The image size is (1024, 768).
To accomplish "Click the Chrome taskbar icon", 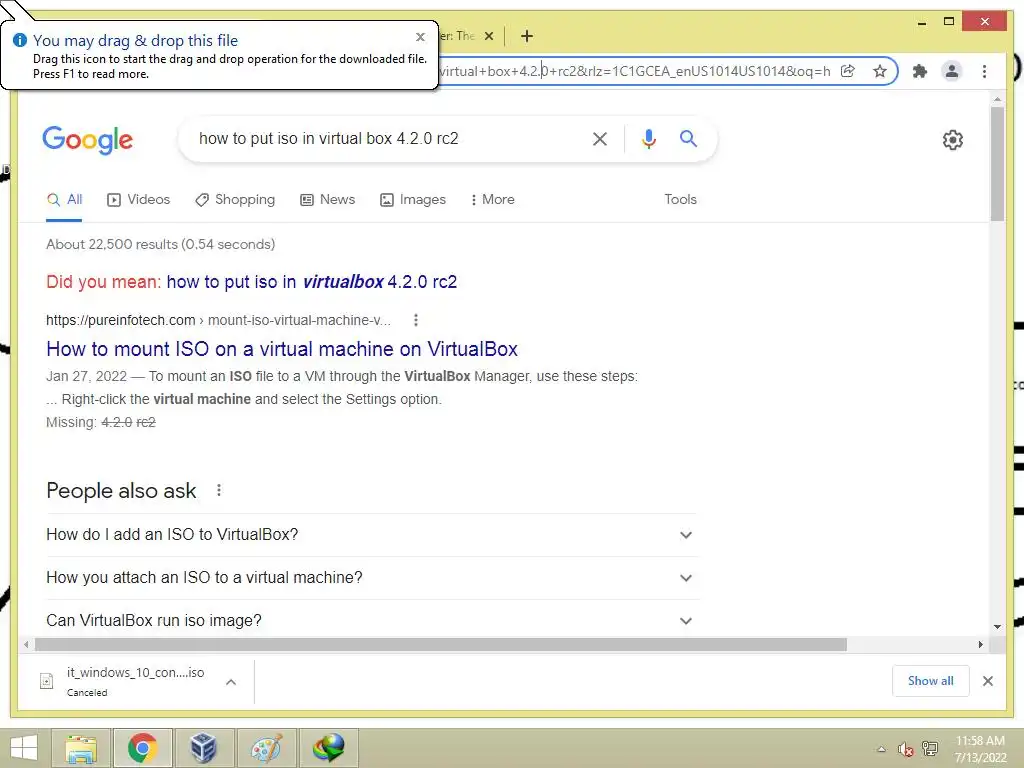I will coord(142,748).
